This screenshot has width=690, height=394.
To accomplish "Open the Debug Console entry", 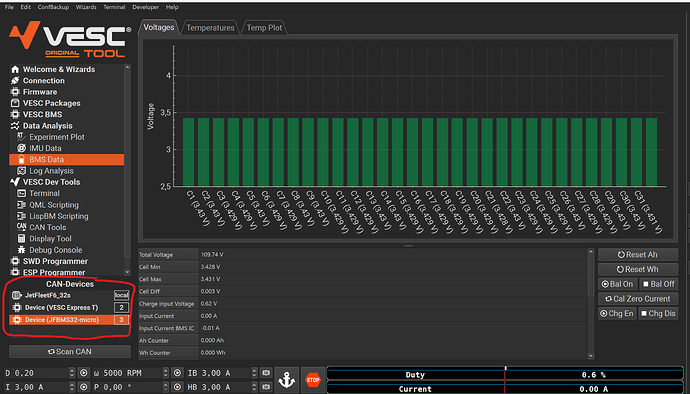I will click(55, 250).
